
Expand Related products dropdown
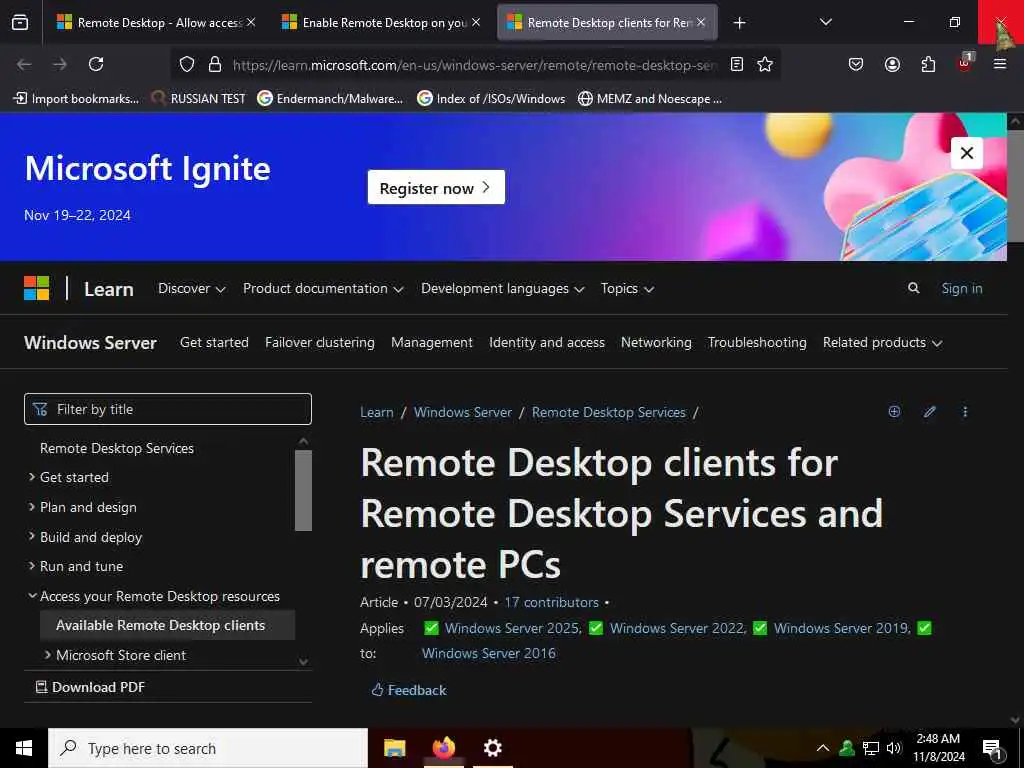point(882,342)
